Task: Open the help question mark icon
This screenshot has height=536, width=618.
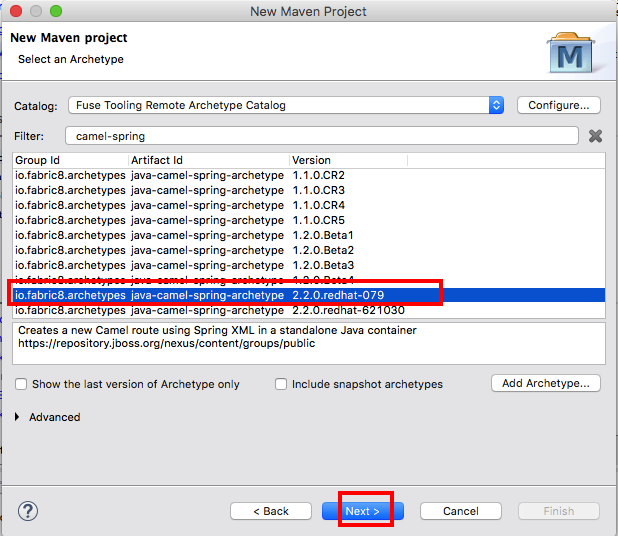Action: click(x=28, y=511)
